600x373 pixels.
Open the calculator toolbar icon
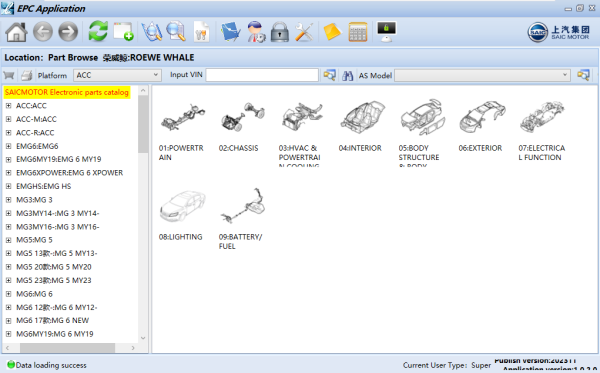pos(358,32)
